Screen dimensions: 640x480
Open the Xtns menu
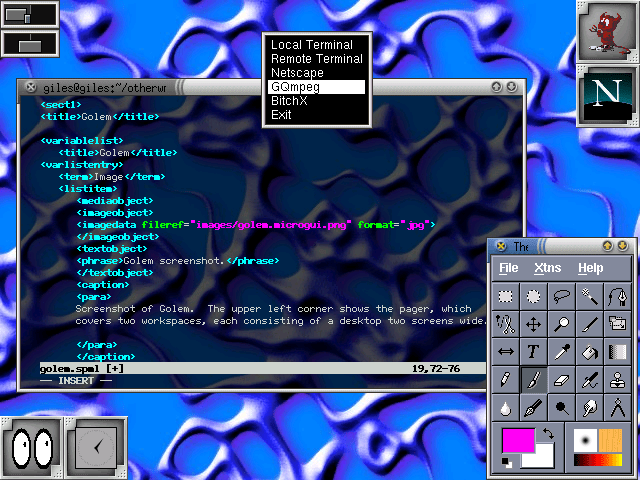pos(548,268)
